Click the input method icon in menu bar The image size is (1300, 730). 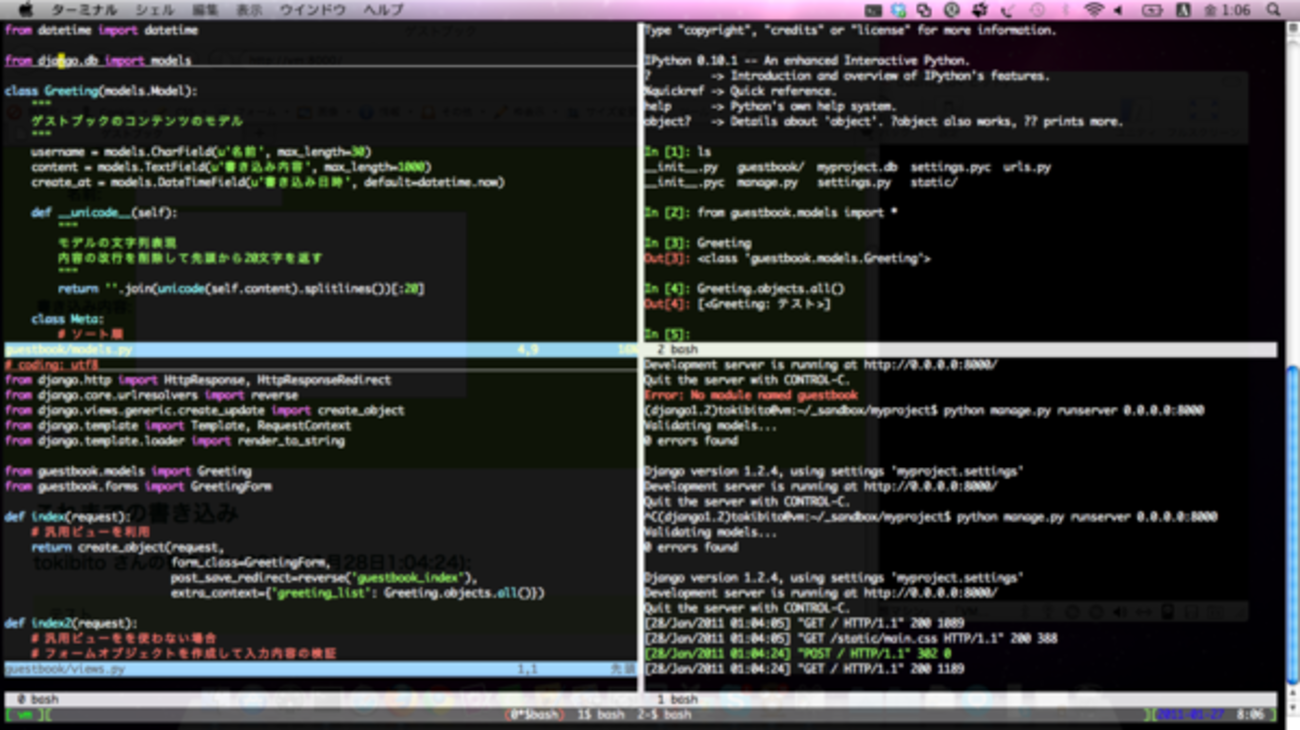(x=1184, y=10)
